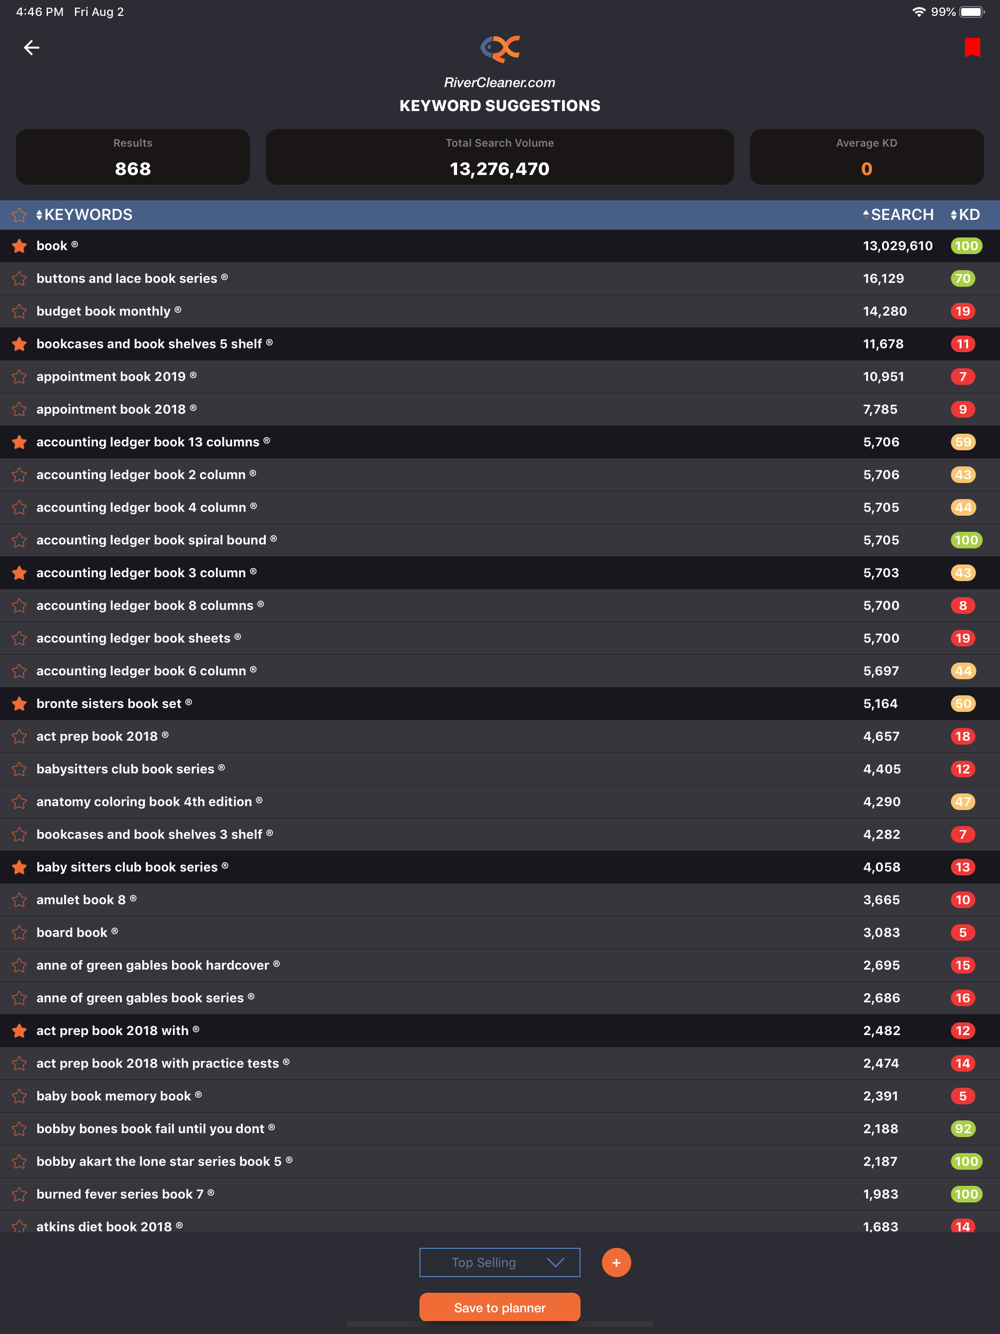Star the 'budget book monthly' keyword
Screen dimensions: 1000x1334
tap(19, 311)
